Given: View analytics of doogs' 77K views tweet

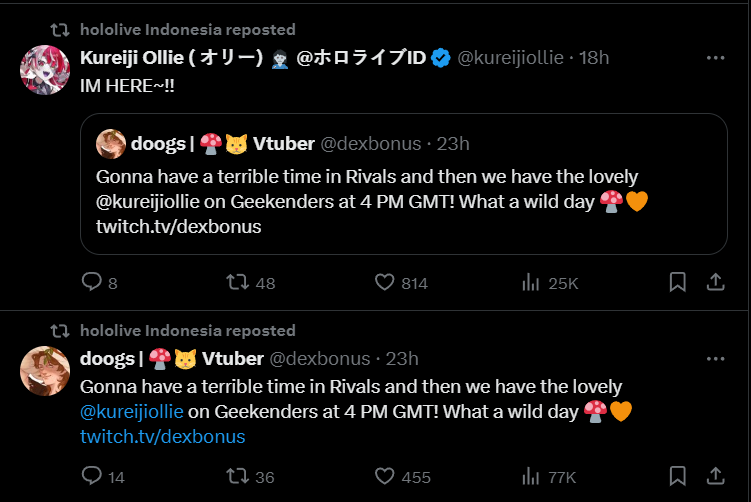Looking at the screenshot, I should coord(531,477).
